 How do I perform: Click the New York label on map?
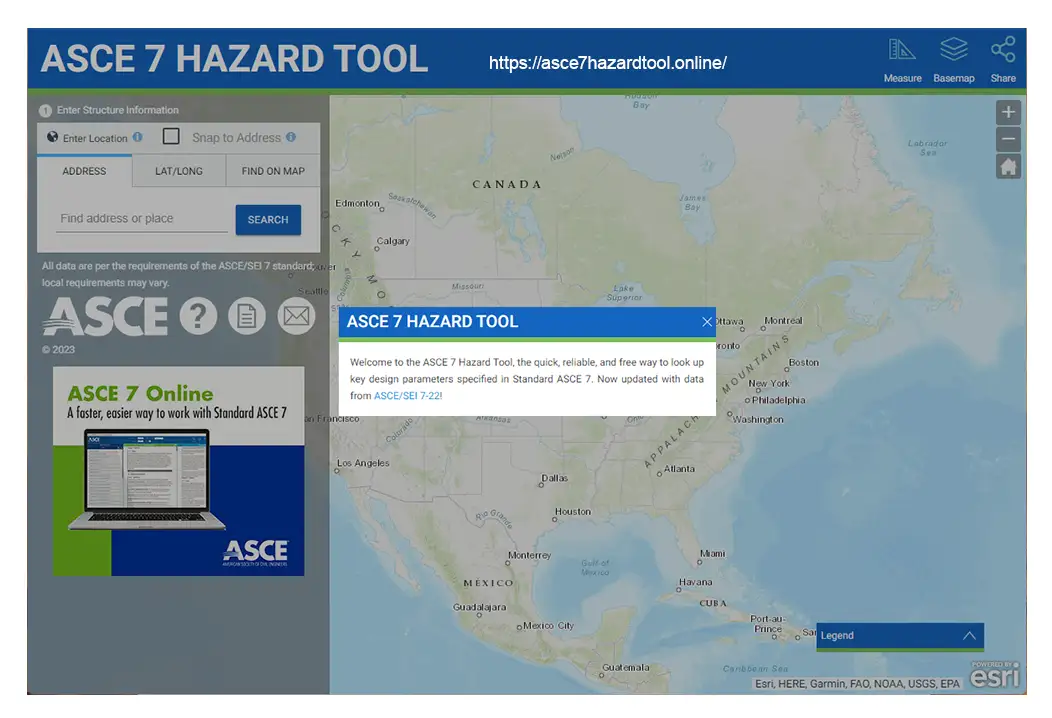pos(769,383)
